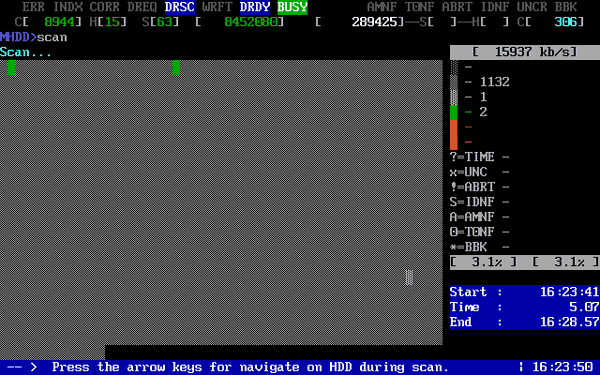Click the left 3.1% progress indicator
Viewport: 600px width, 375px height.
[483, 262]
